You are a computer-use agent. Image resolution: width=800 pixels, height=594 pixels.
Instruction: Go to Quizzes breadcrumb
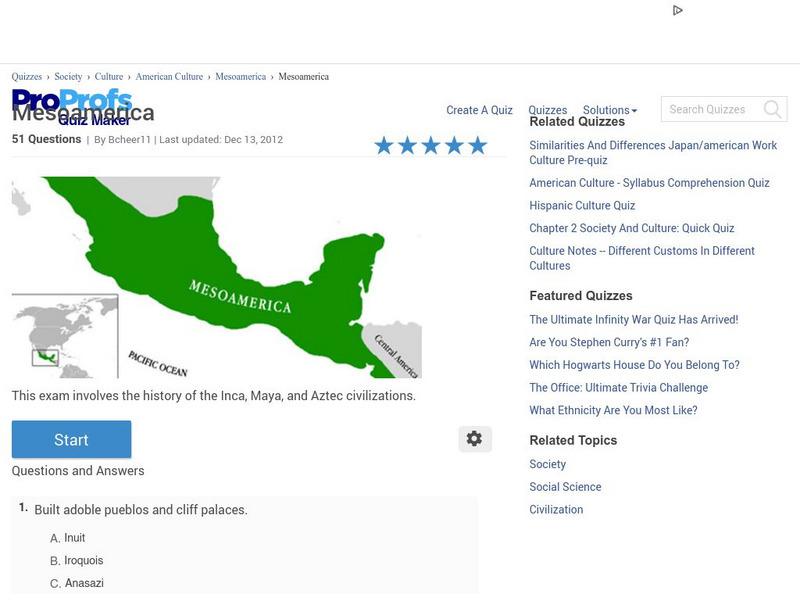(27, 77)
